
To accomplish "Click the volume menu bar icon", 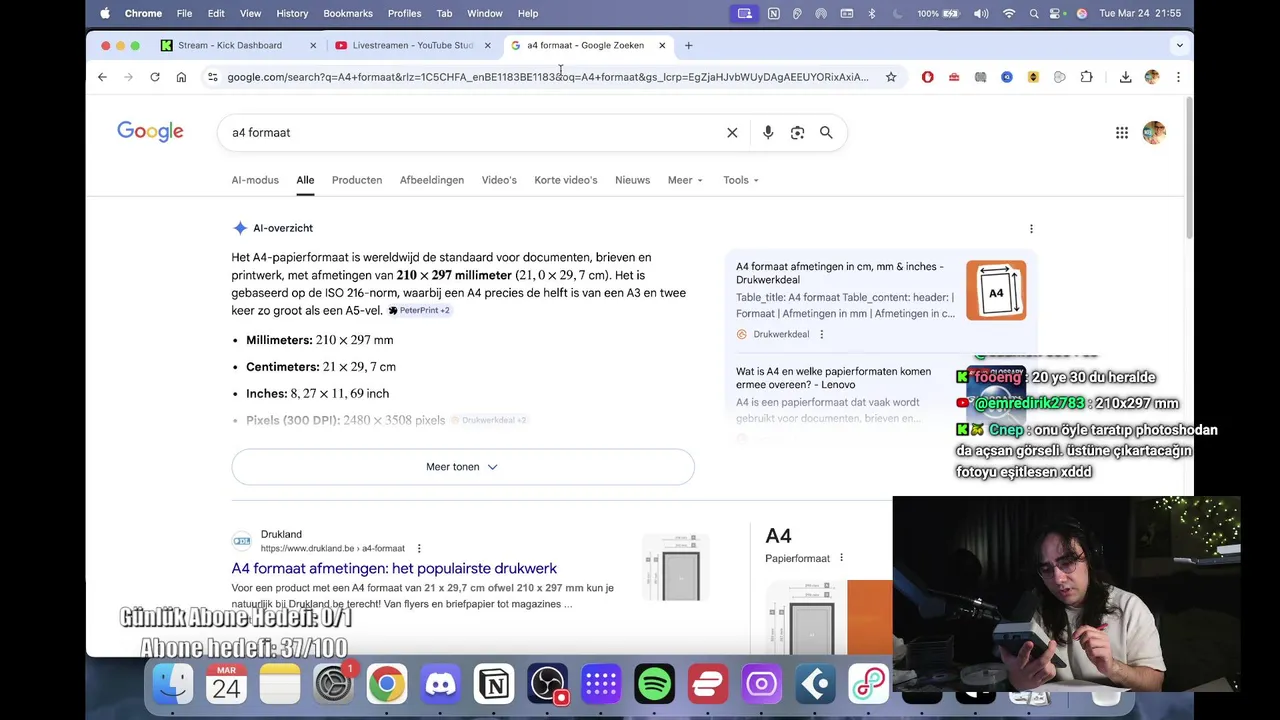I will click(x=981, y=13).
